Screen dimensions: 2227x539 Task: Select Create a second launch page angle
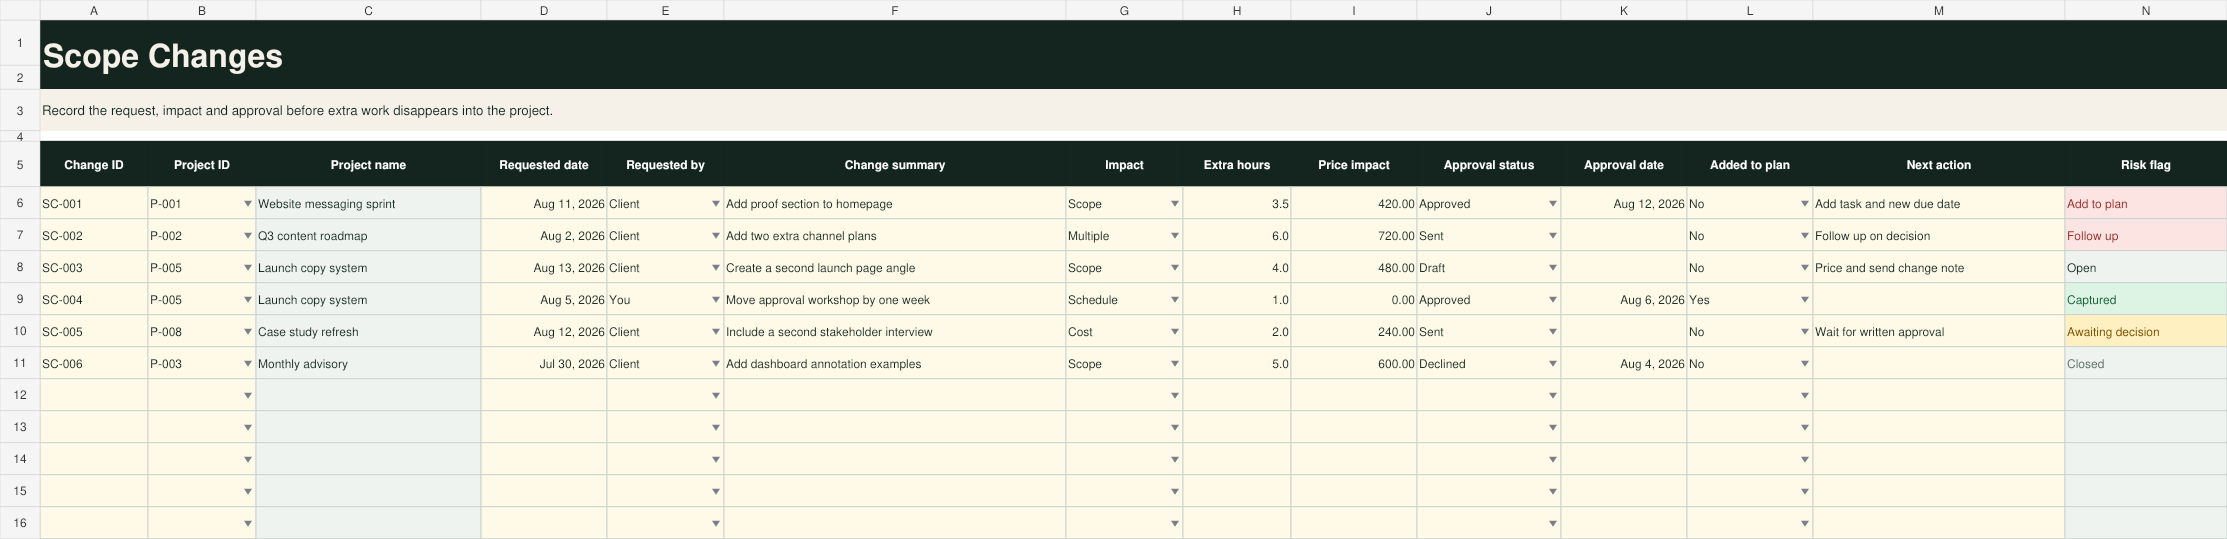tap(895, 268)
